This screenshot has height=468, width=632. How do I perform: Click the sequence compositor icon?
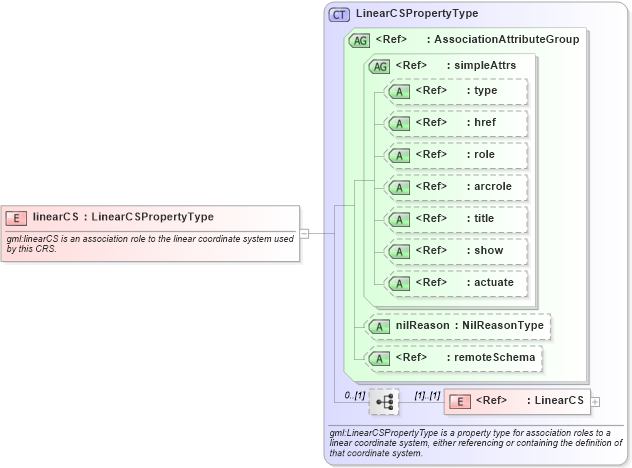(384, 401)
